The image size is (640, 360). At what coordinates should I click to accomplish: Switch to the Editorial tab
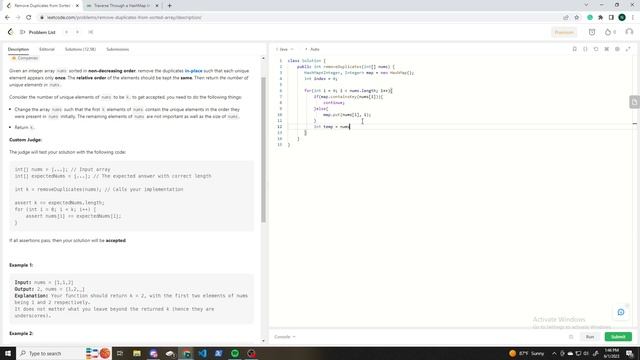pyautogui.click(x=47, y=49)
